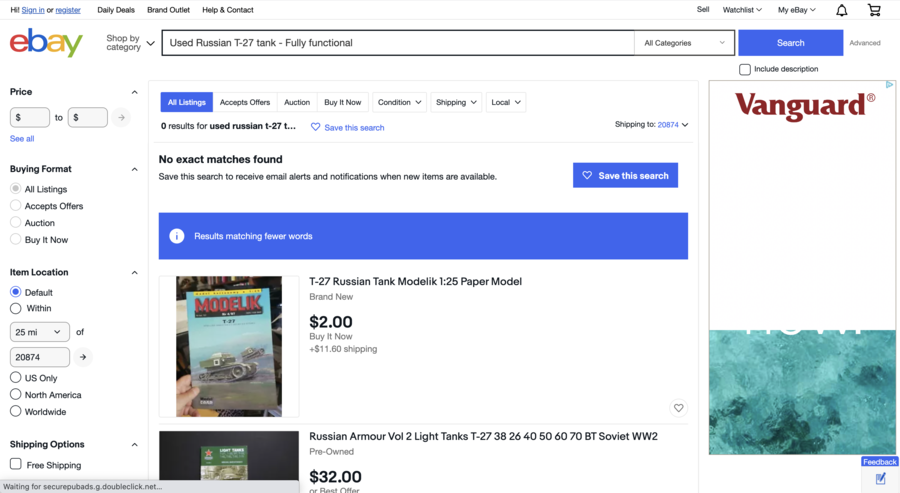Click heart icon beside Save this search link
Image resolution: width=900 pixels, height=493 pixels.
pos(315,127)
